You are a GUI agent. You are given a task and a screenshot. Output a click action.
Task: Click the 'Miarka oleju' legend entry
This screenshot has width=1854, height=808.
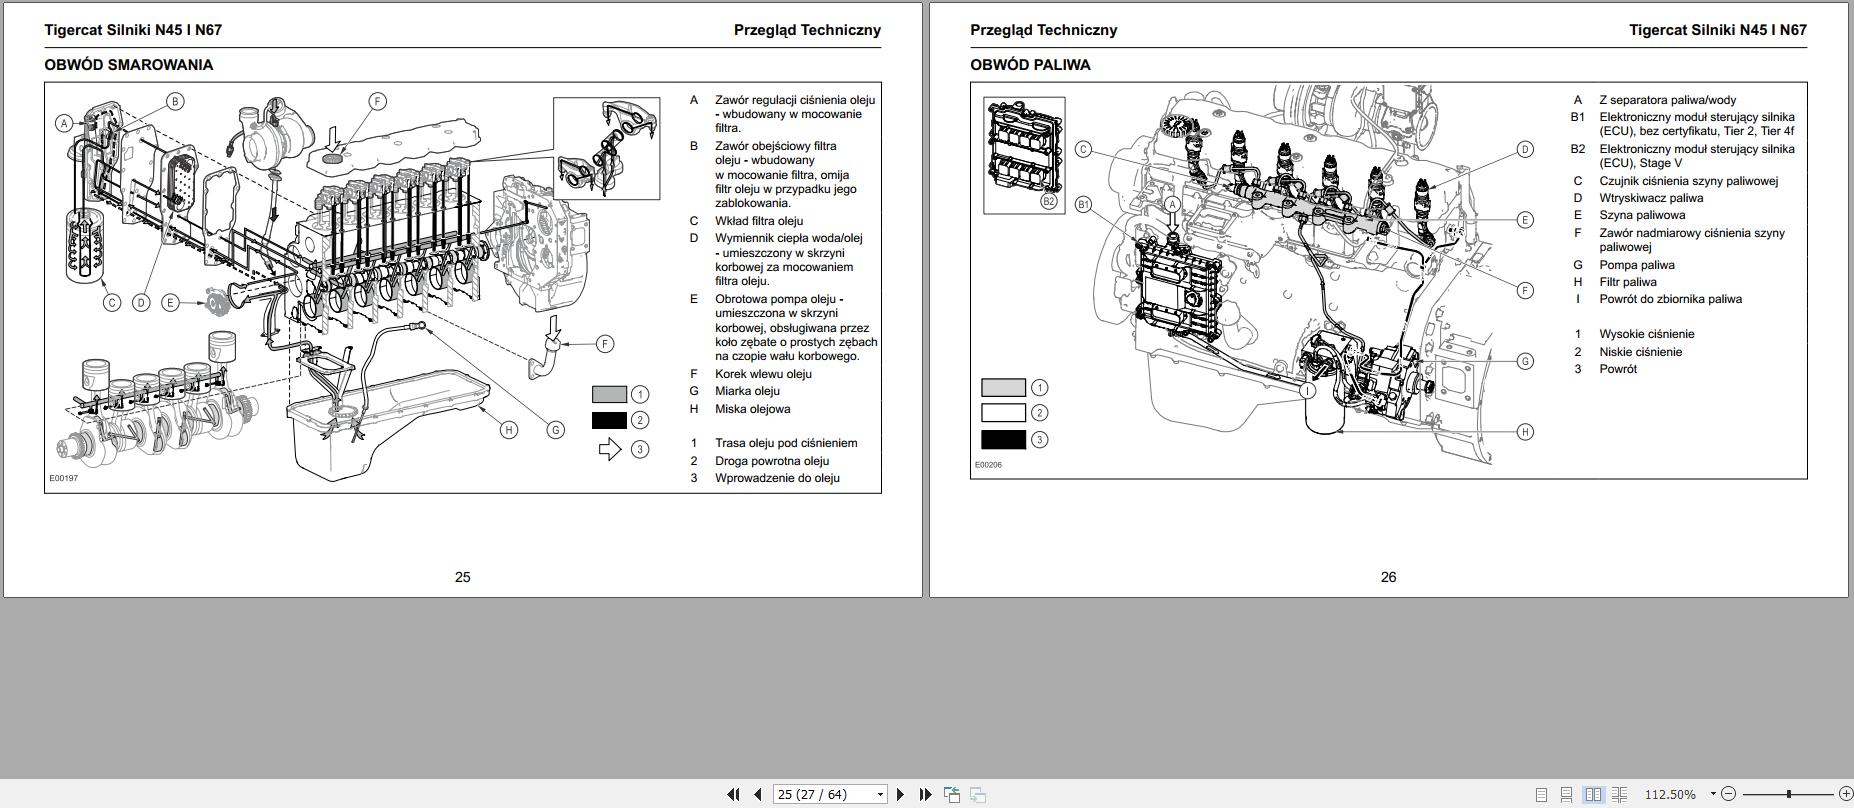747,391
